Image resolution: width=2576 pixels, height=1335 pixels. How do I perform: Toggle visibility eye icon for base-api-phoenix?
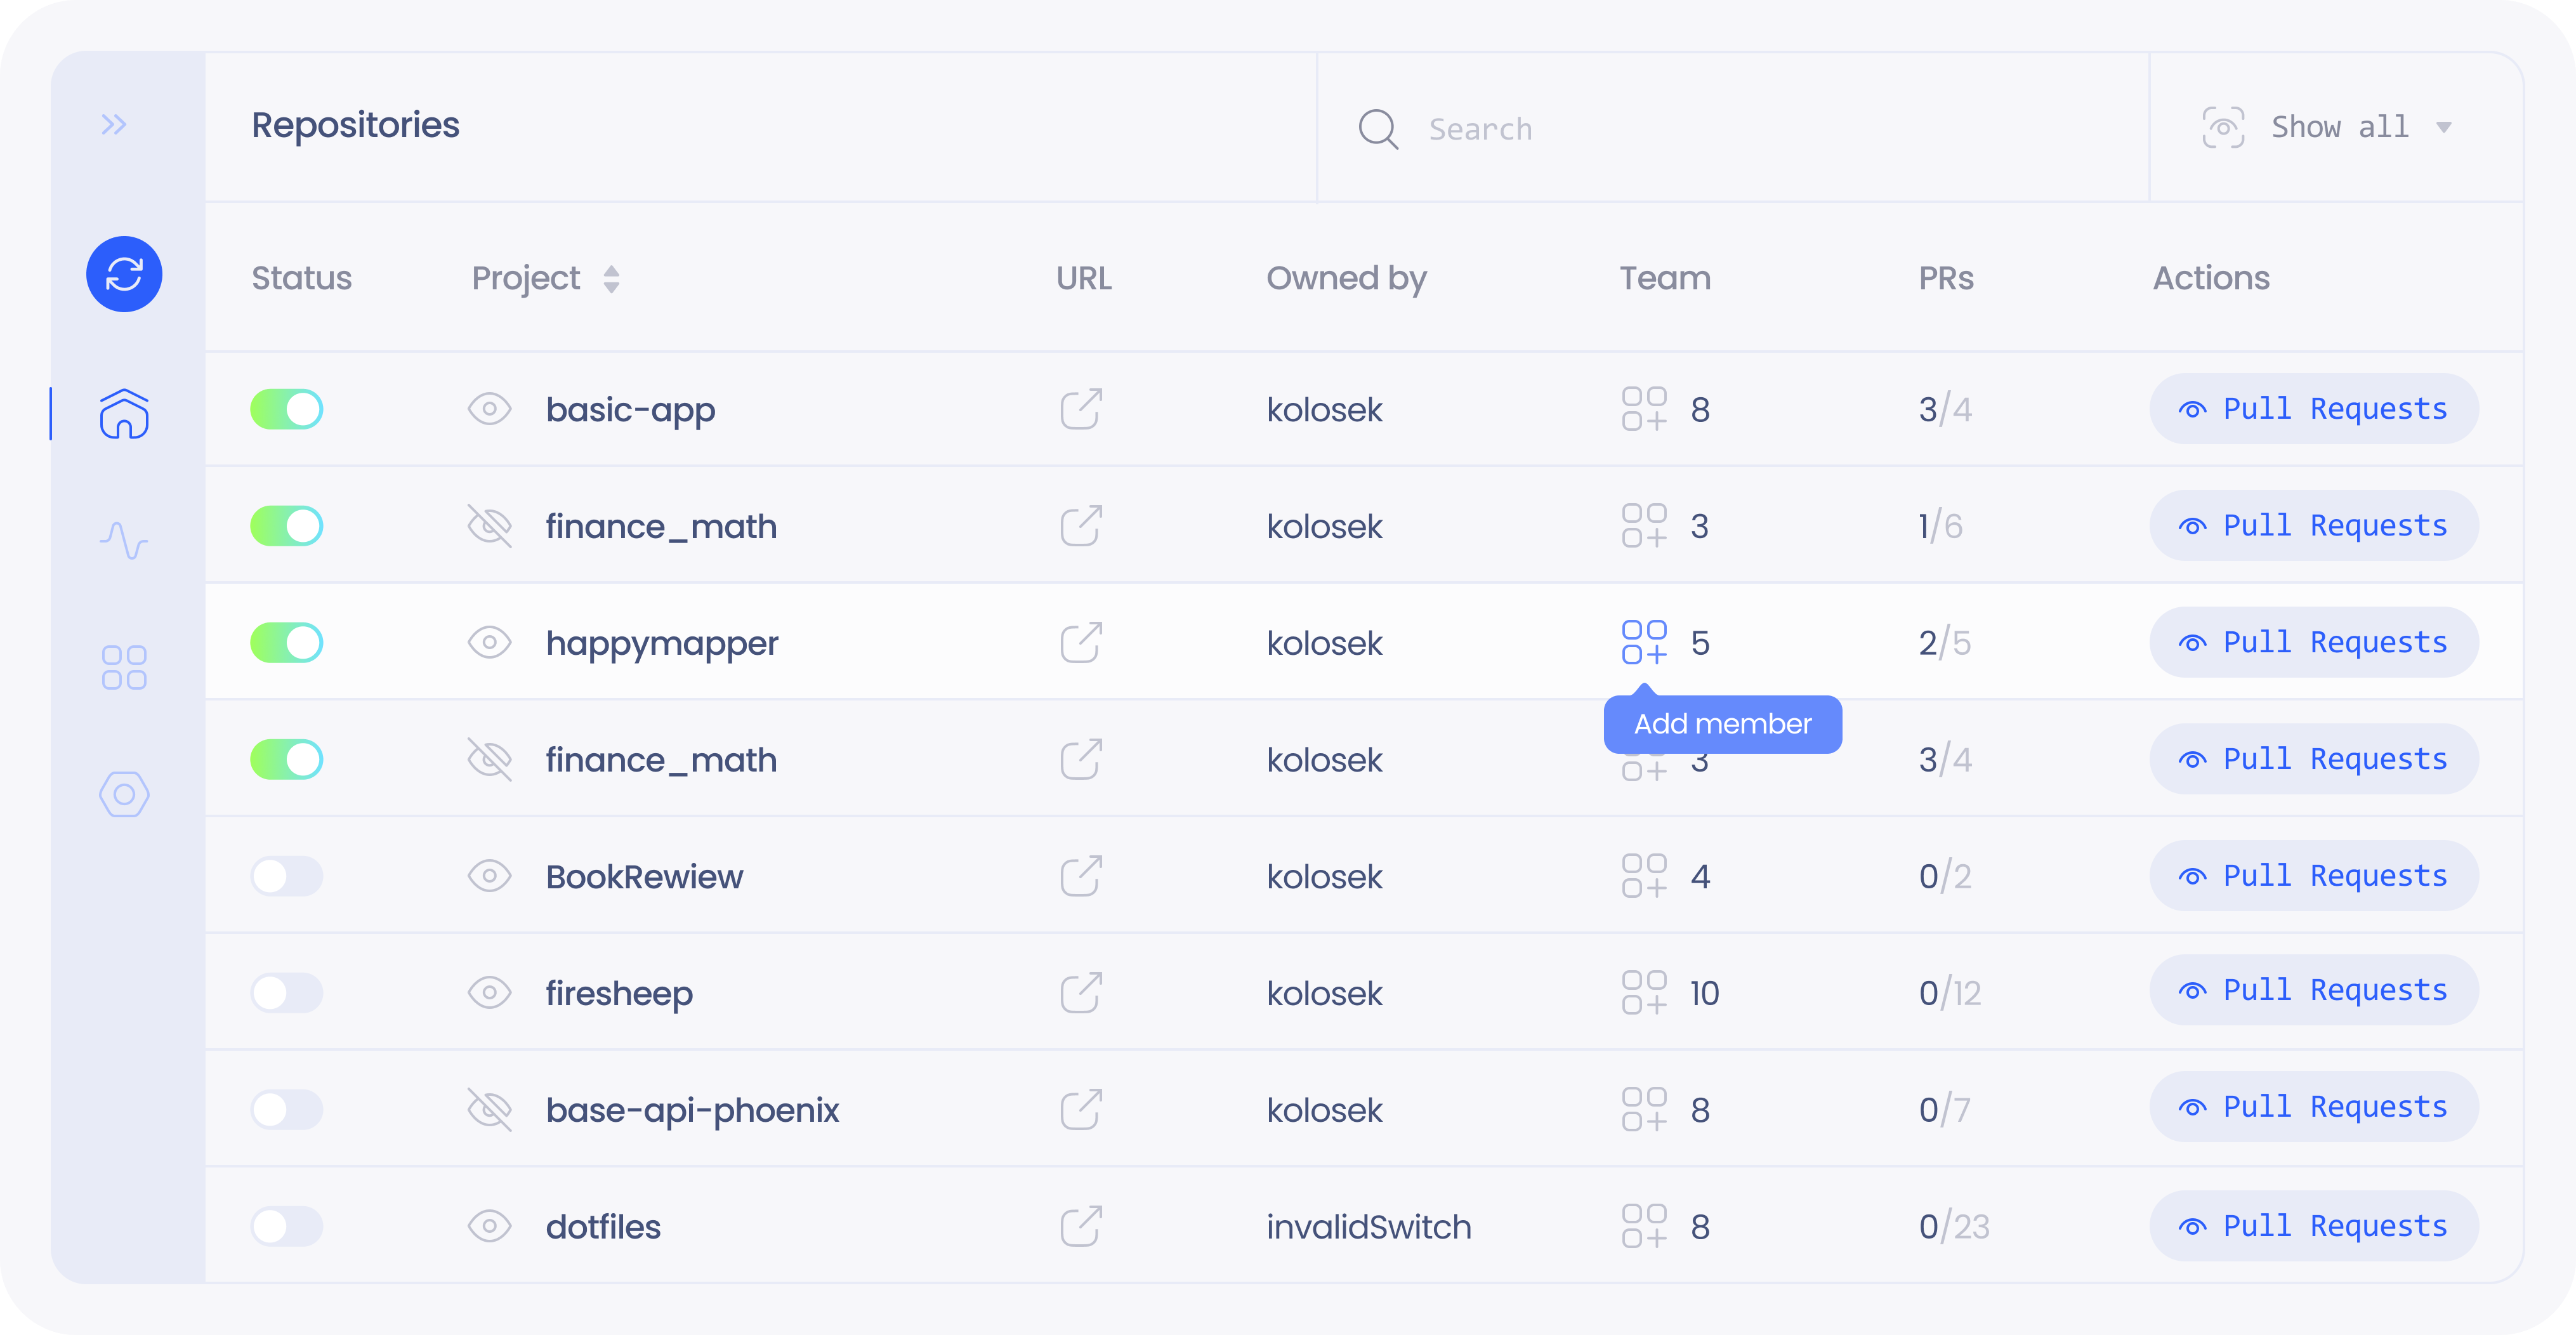pos(490,1109)
